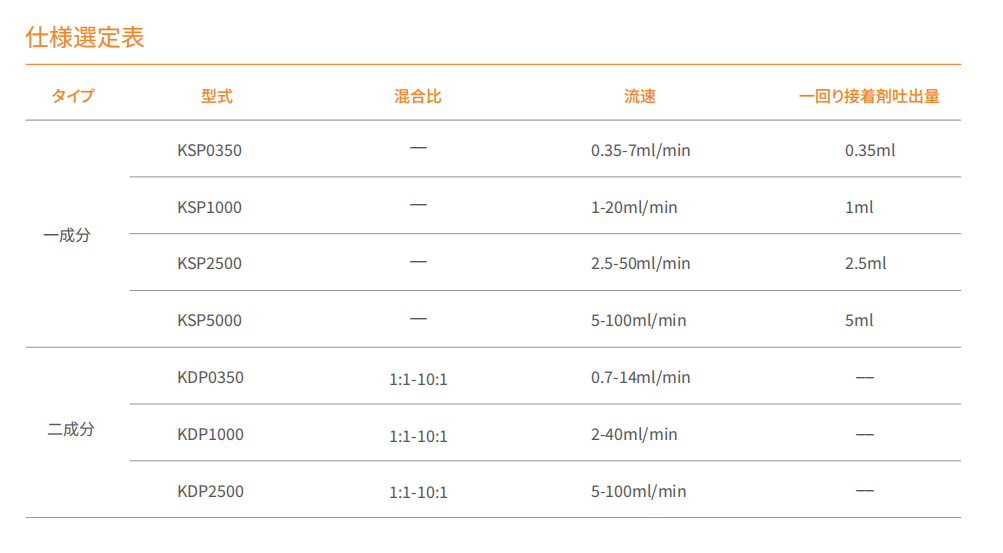Select the タイプ column header
This screenshot has height=553, width=1003.
[x=73, y=97]
